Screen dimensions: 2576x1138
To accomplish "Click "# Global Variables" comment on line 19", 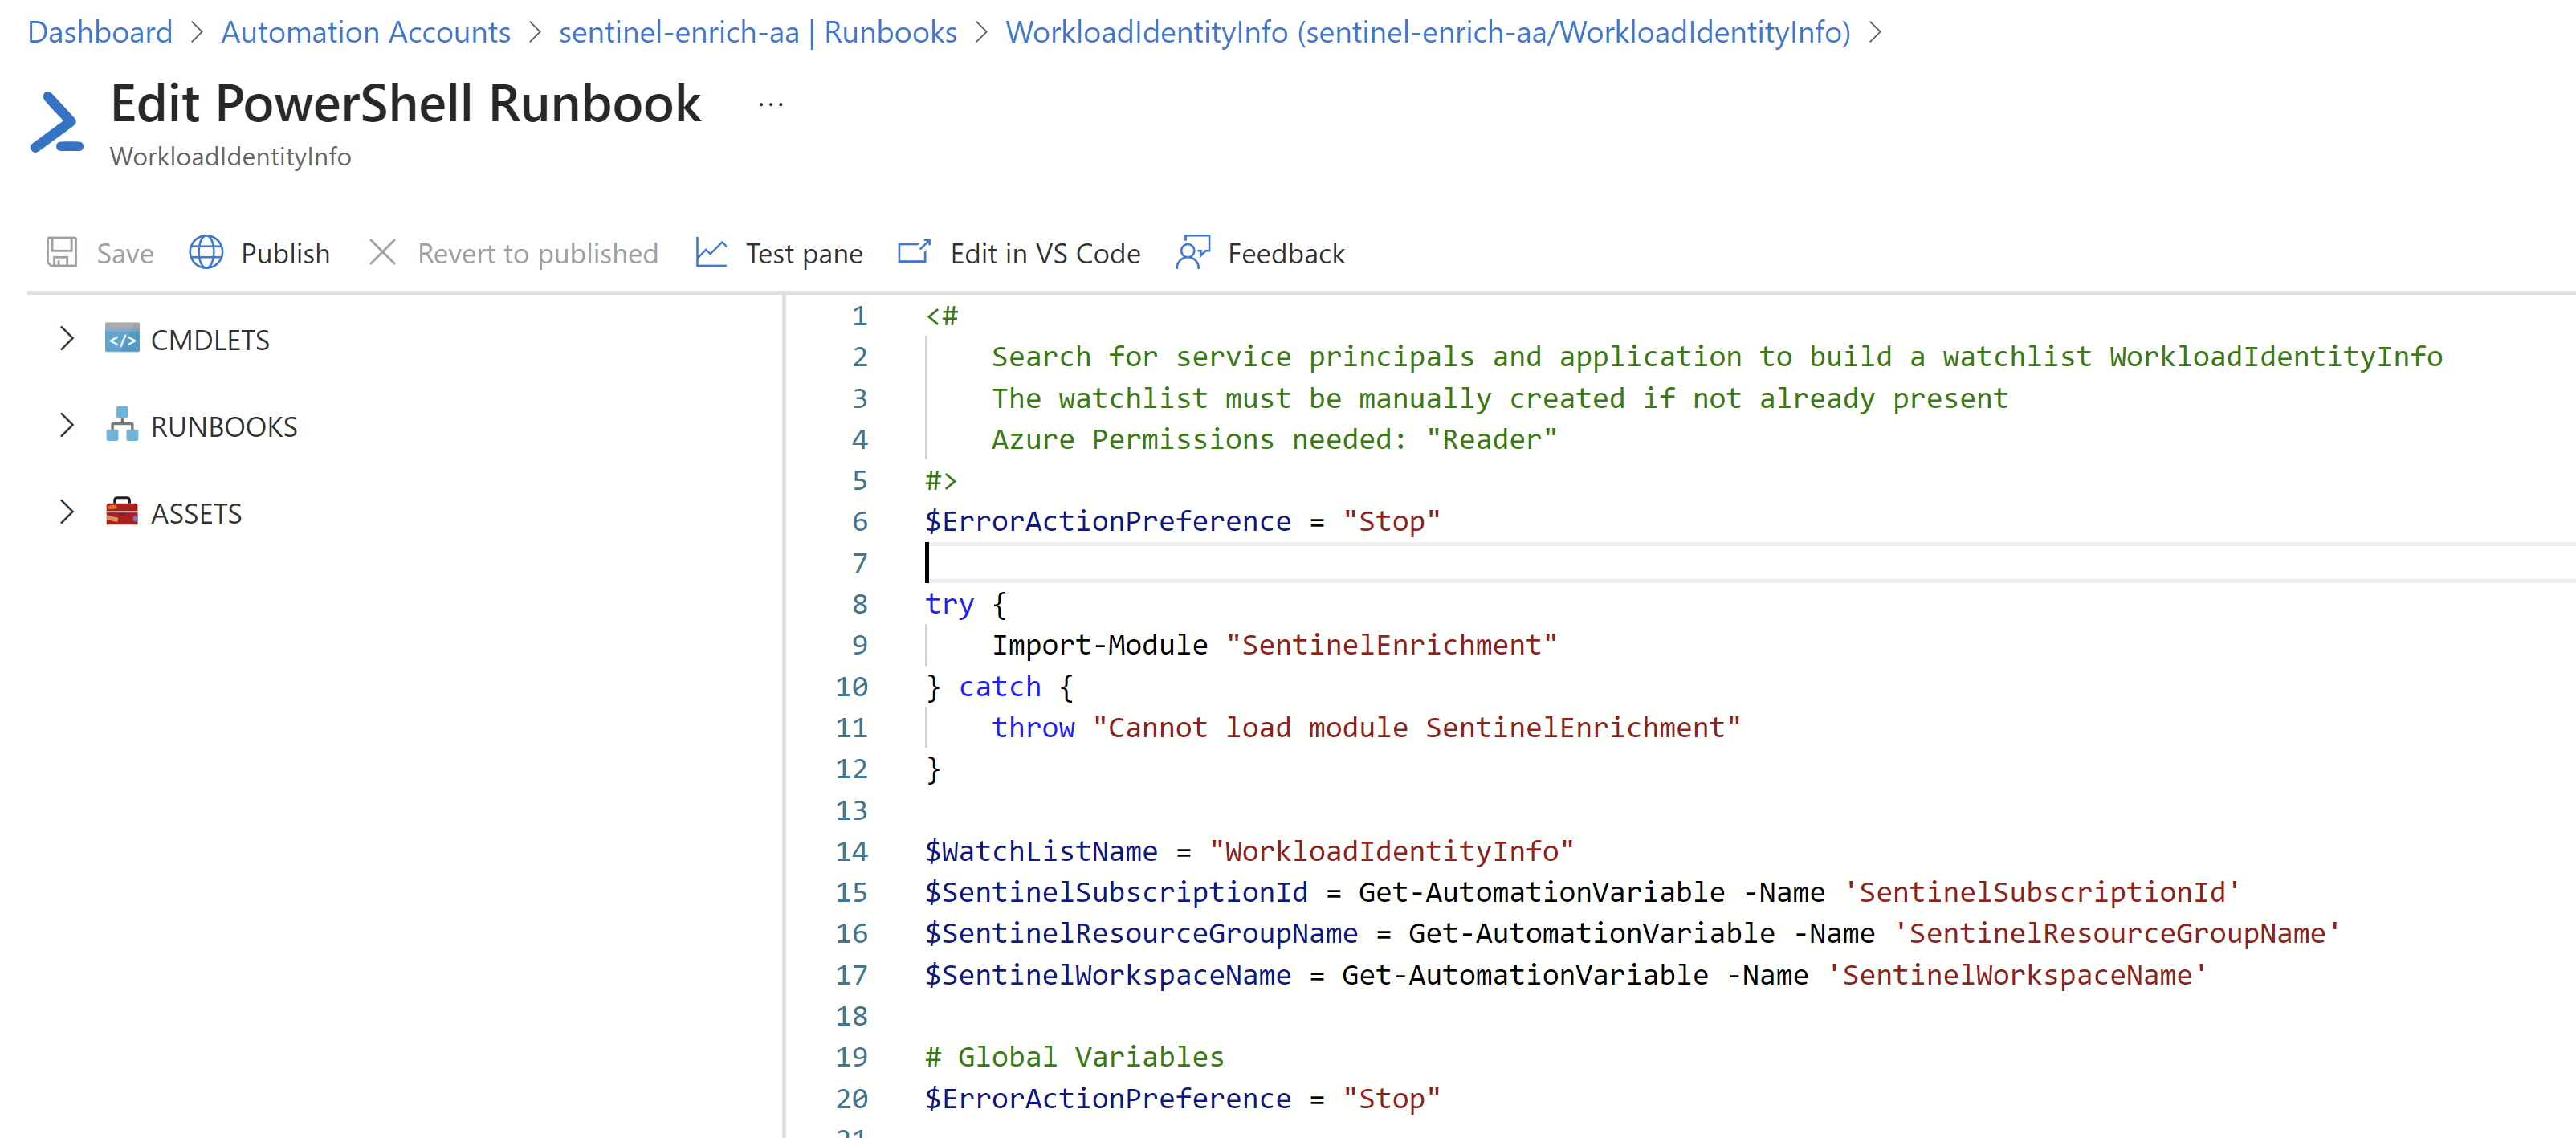I will [1075, 1057].
